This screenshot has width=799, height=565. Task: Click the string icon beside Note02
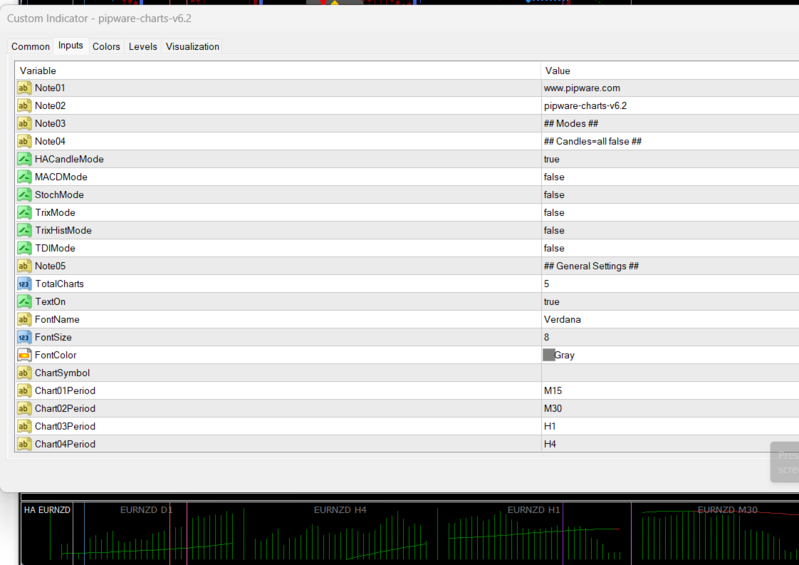click(24, 106)
